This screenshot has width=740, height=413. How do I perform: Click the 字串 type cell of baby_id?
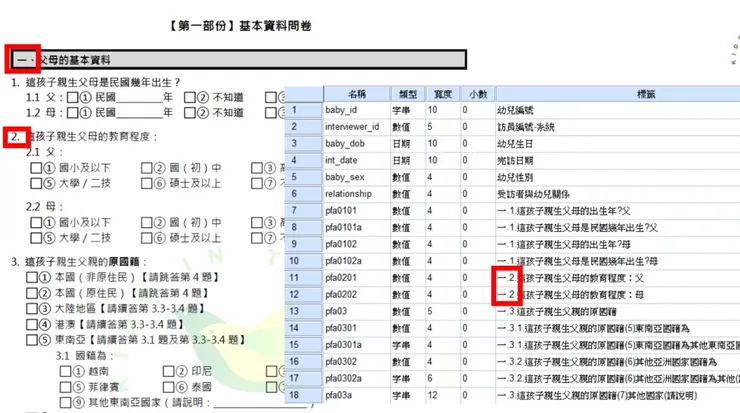point(408,110)
